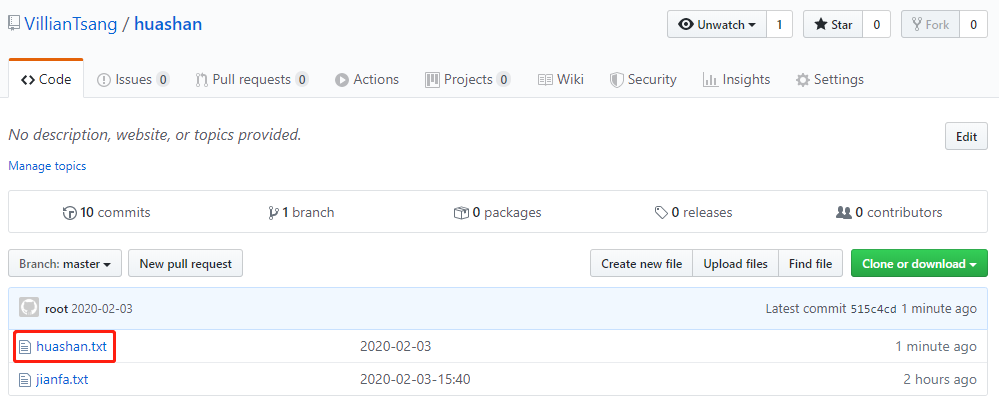Click Upload files button

tap(735, 264)
